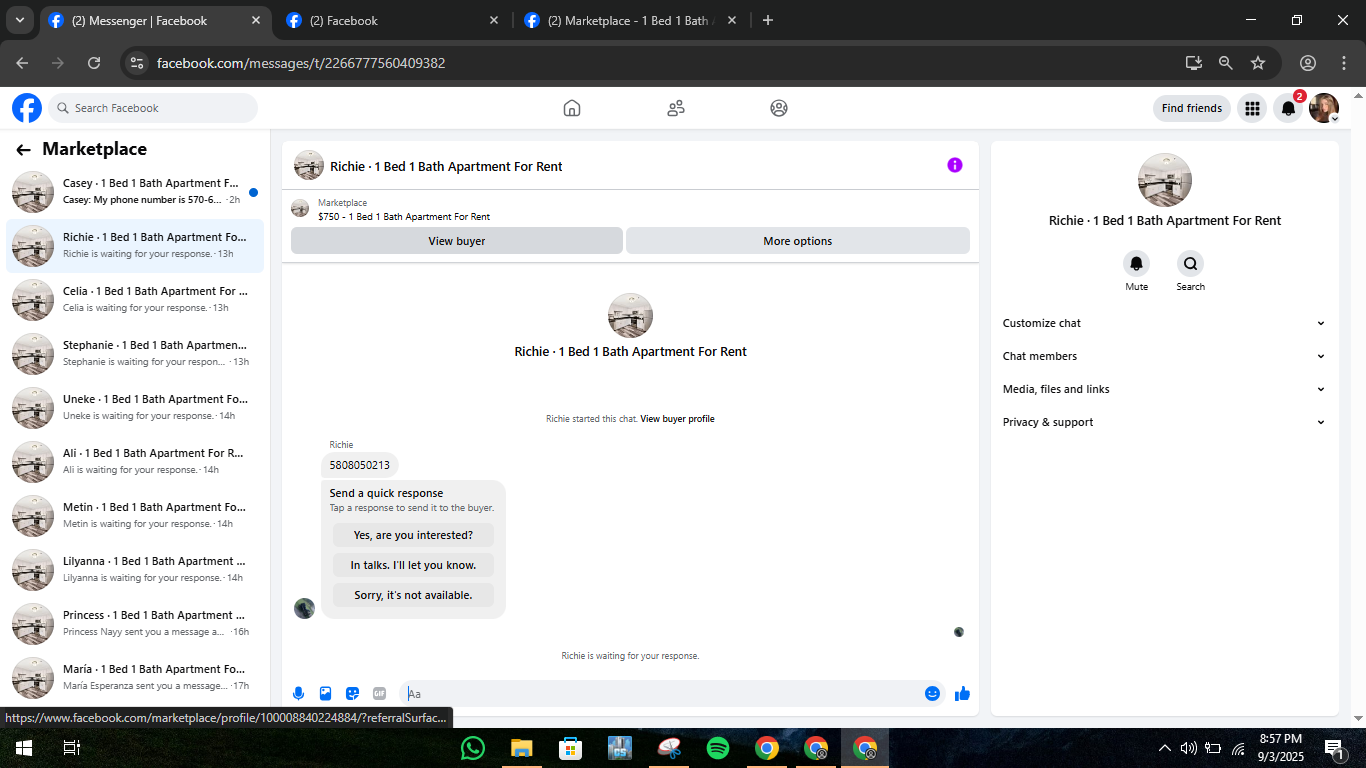Open the Chrome profile icon
The image size is (1366, 768).
[x=1307, y=63]
